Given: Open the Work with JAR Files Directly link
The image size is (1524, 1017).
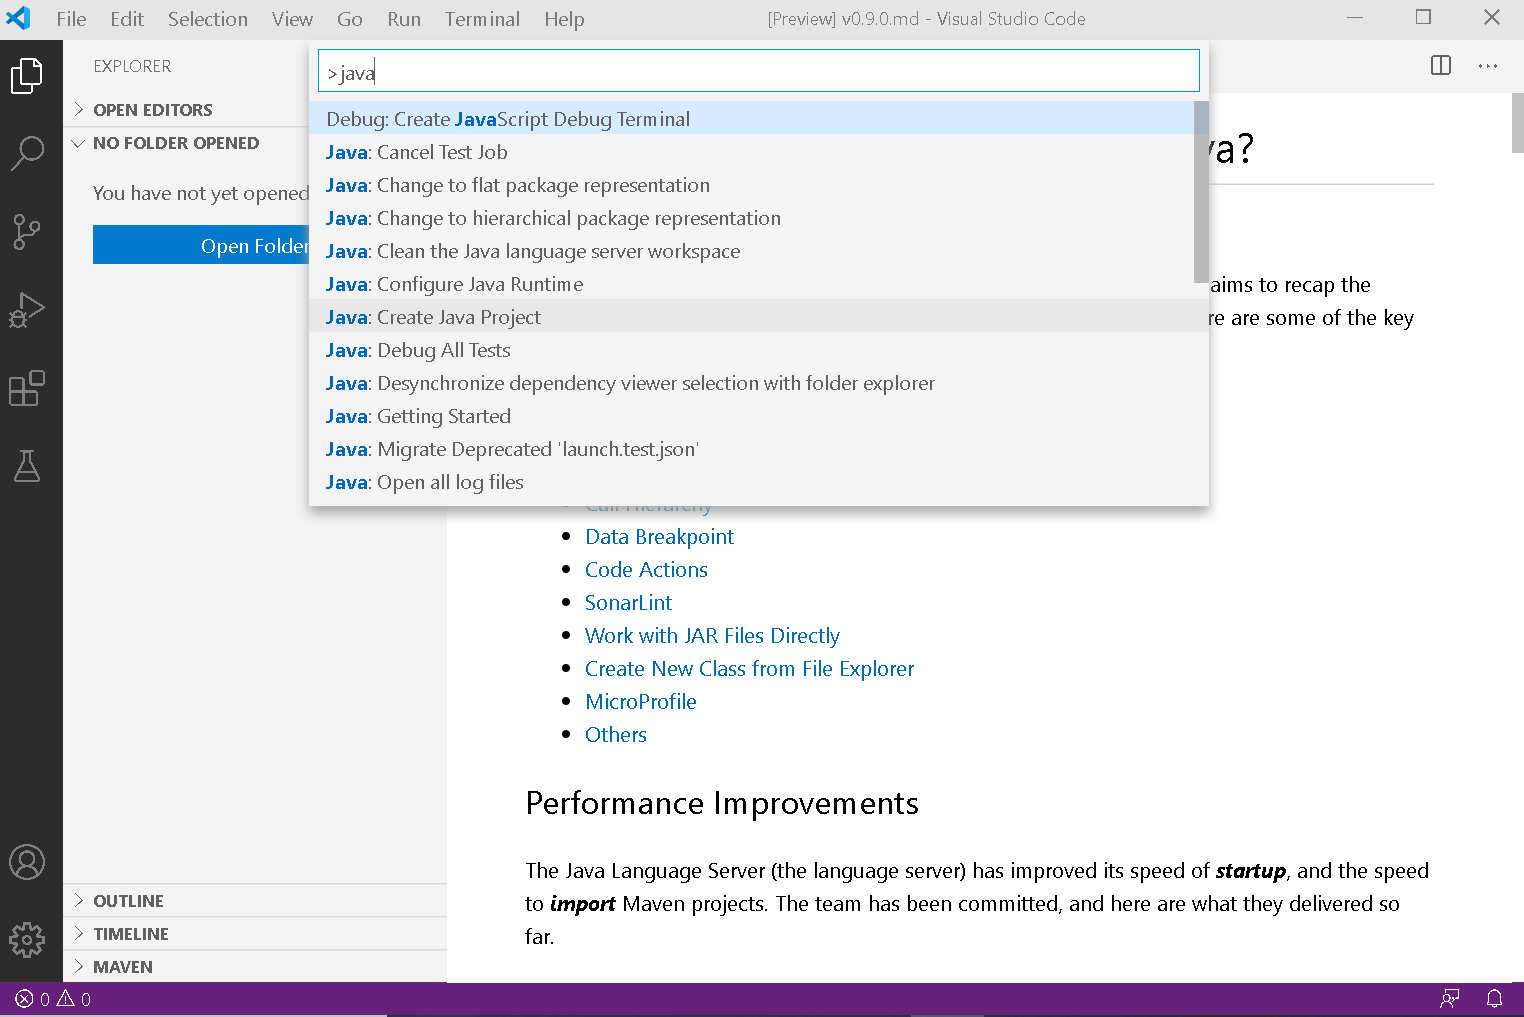Looking at the screenshot, I should [712, 636].
